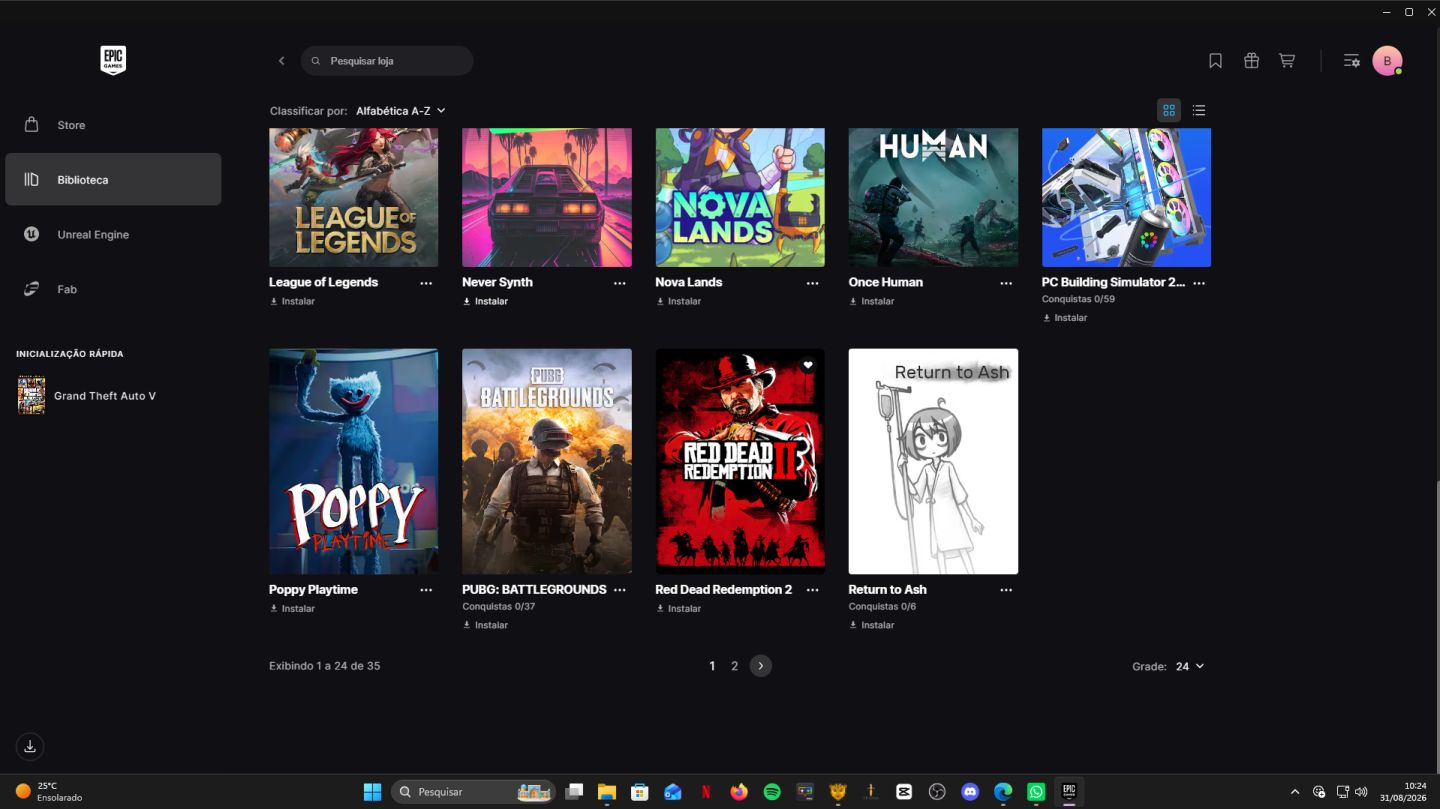Show hidden system tray icons
The image size is (1440, 809).
point(1295,792)
